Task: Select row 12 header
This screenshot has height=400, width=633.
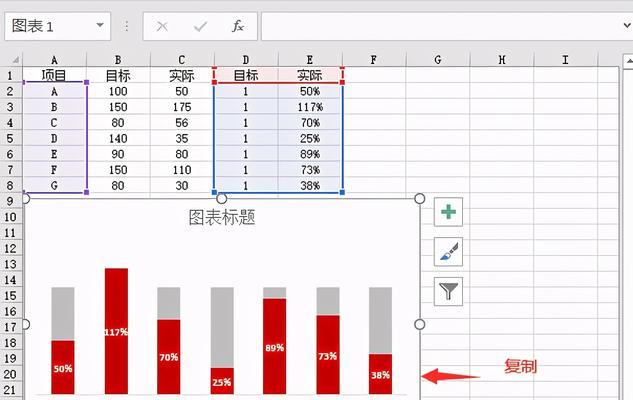Action: click(10, 249)
